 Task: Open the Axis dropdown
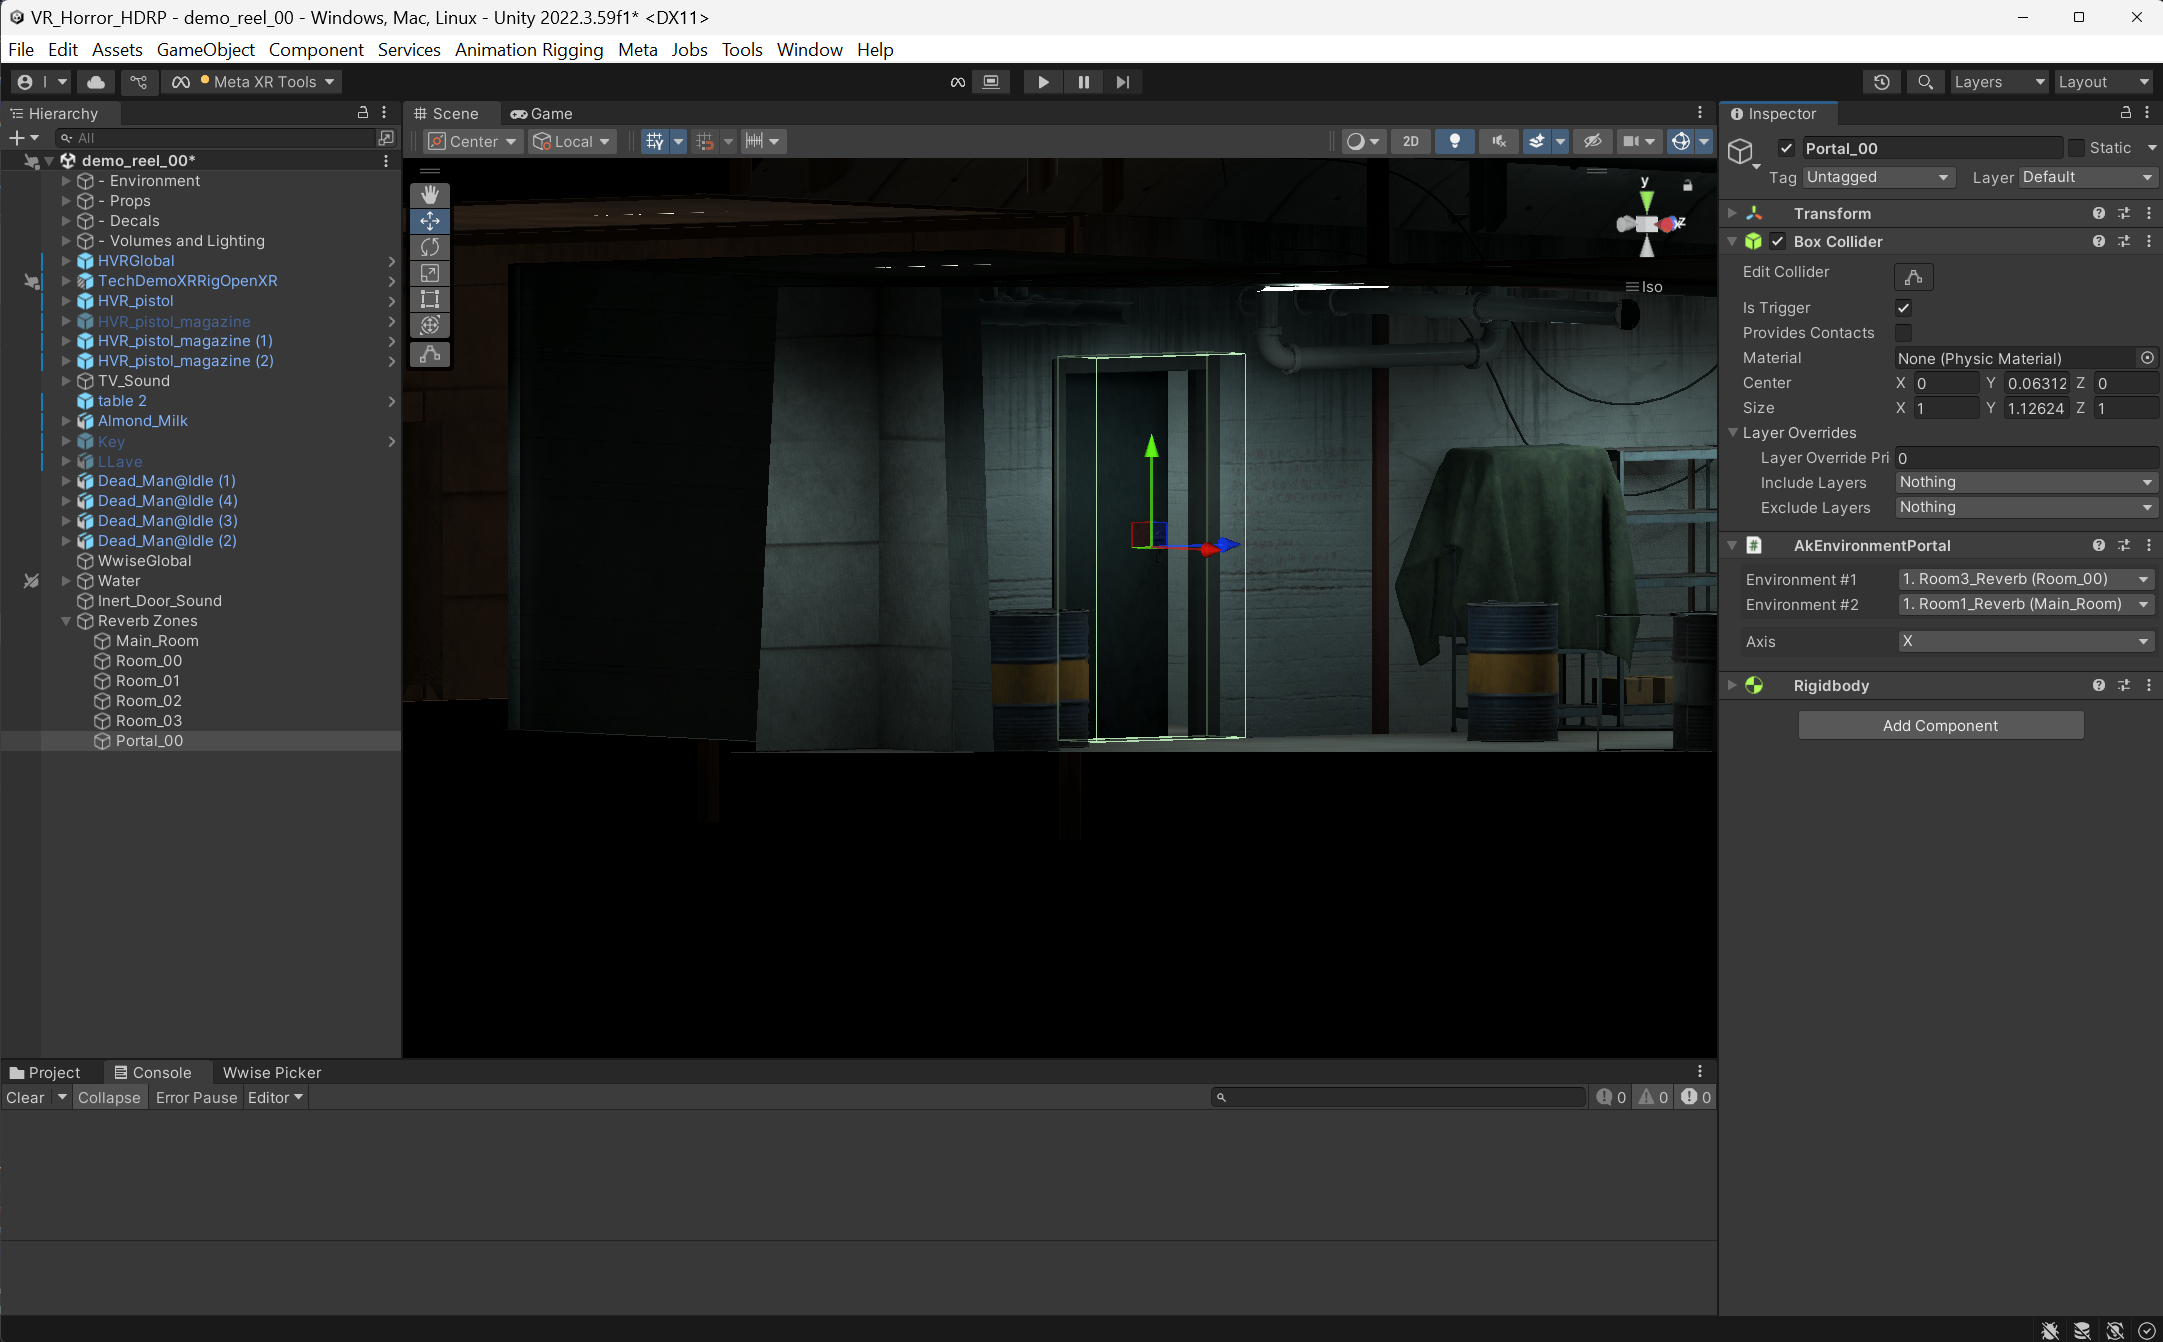coord(2025,641)
